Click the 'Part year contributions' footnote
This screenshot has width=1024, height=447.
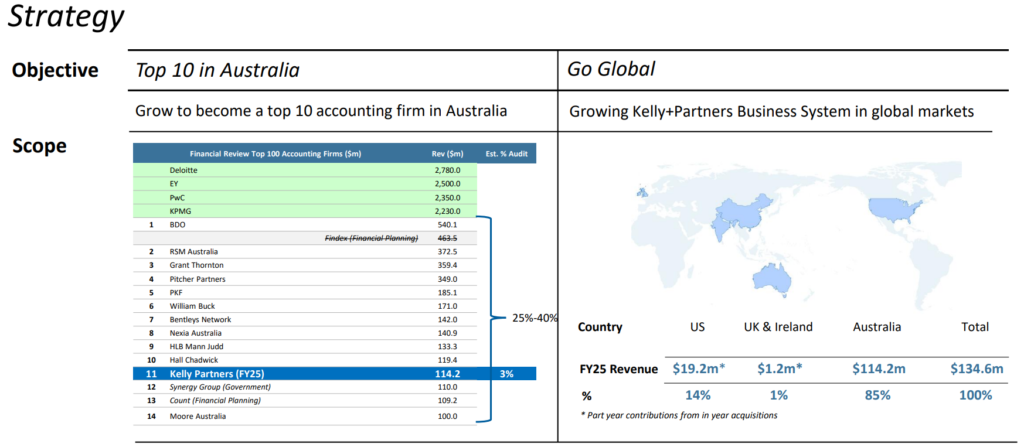(x=679, y=415)
